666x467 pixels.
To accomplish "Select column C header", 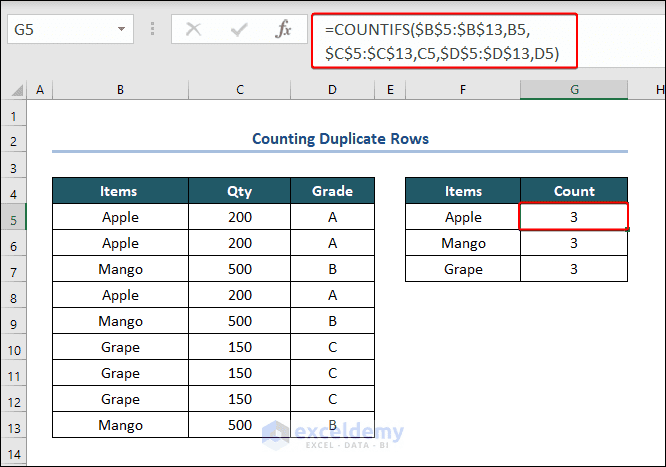I will click(240, 90).
